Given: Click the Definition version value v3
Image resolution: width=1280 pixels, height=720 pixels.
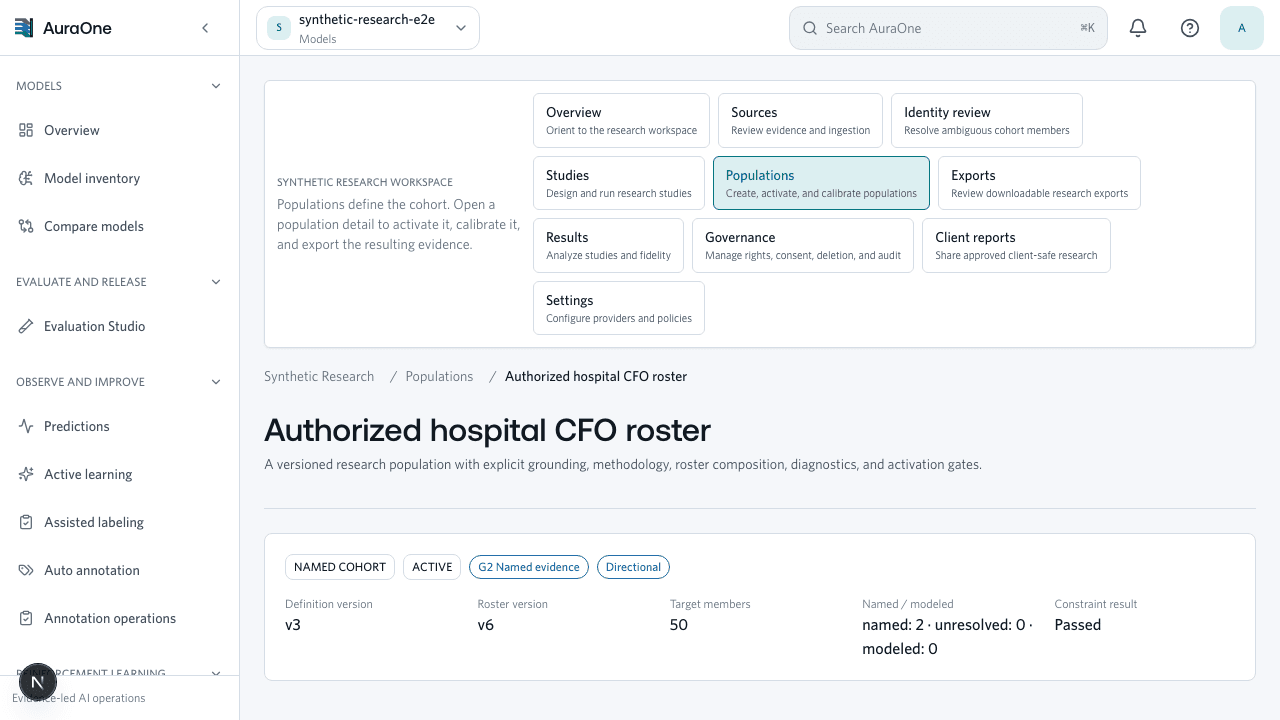Looking at the screenshot, I should click(x=293, y=625).
